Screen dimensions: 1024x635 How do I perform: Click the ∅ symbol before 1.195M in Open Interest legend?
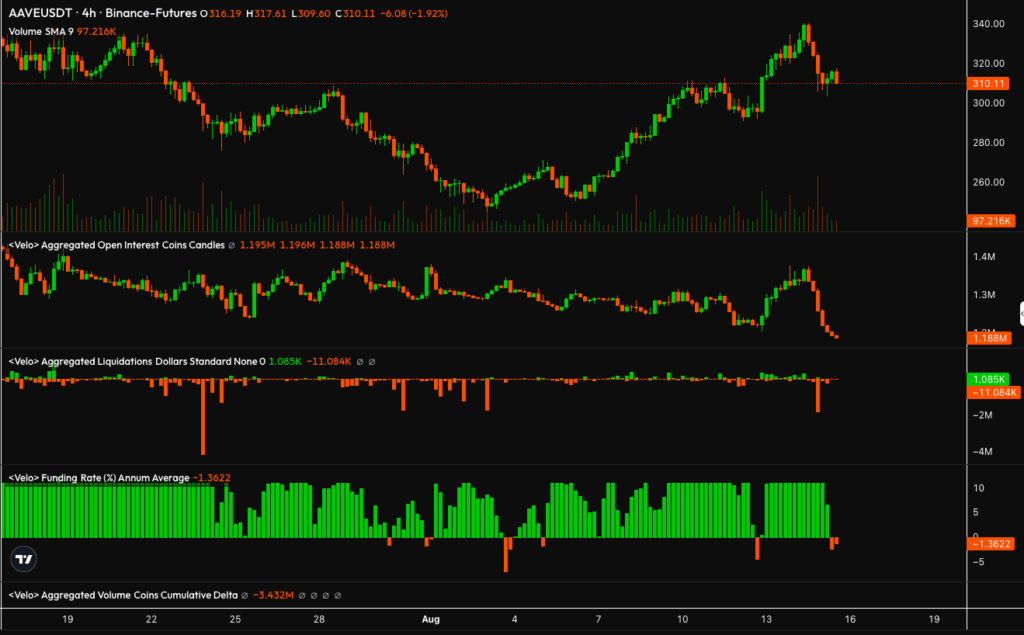tap(231, 246)
